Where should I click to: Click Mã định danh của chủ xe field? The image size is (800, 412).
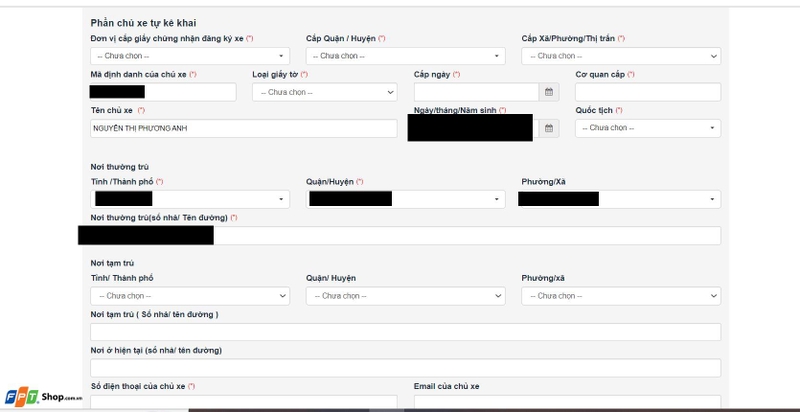[x=163, y=92]
